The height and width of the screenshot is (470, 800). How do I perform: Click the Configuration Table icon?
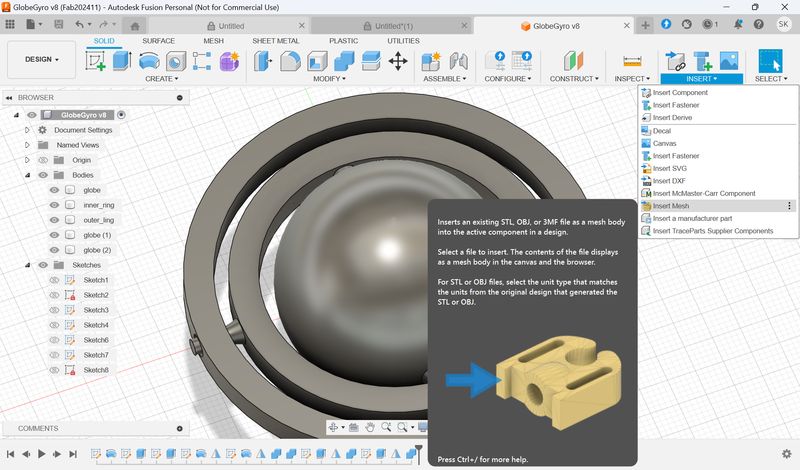(521, 61)
